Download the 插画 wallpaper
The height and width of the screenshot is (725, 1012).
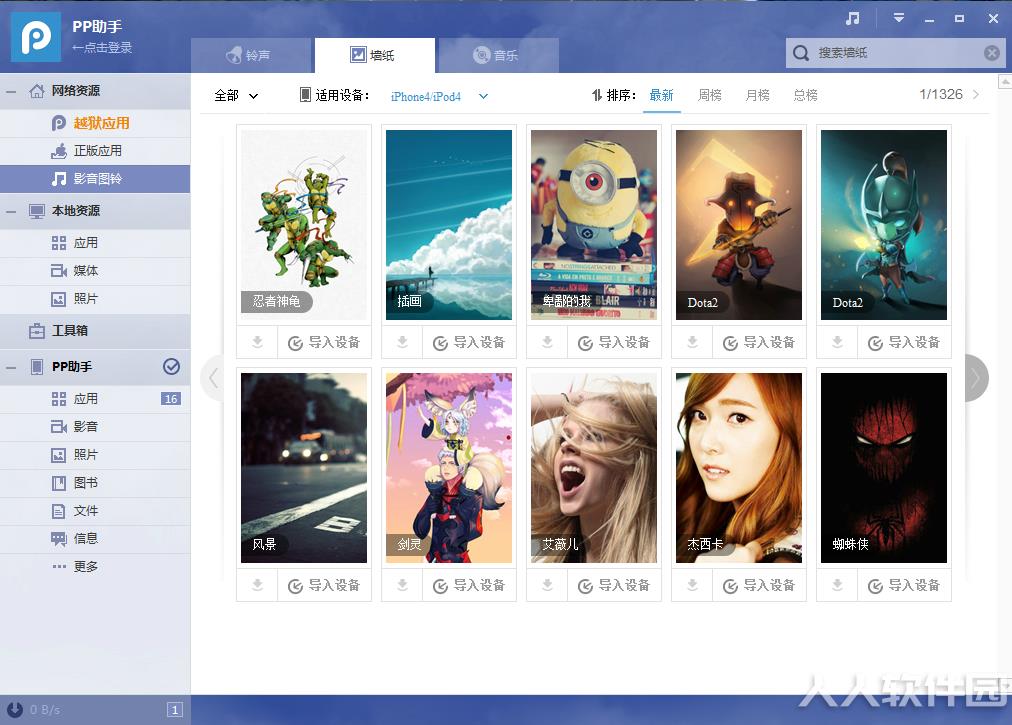click(402, 342)
